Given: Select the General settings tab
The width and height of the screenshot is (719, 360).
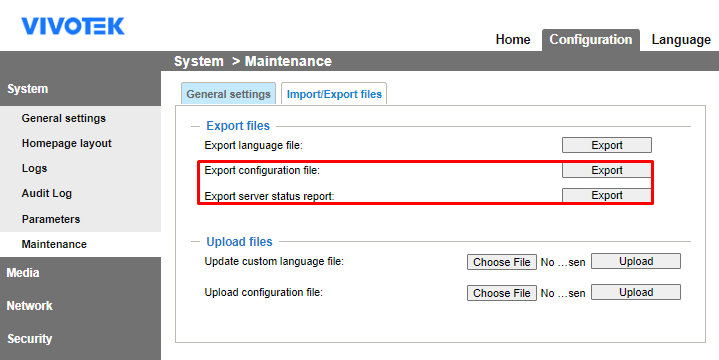Looking at the screenshot, I should tap(228, 94).
